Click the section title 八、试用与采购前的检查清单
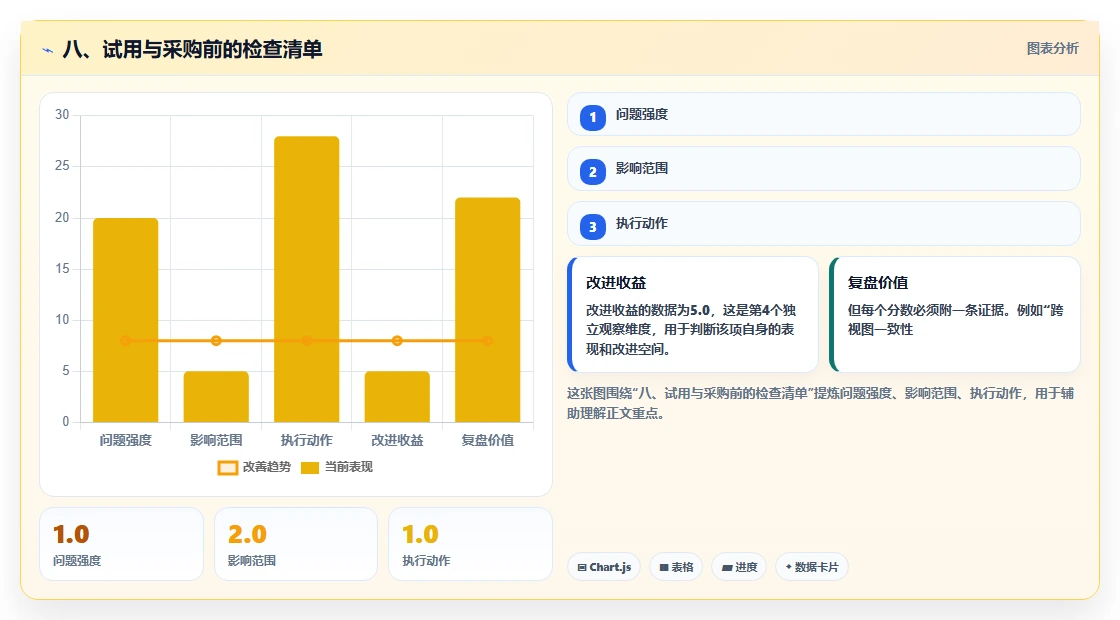 tap(192, 49)
